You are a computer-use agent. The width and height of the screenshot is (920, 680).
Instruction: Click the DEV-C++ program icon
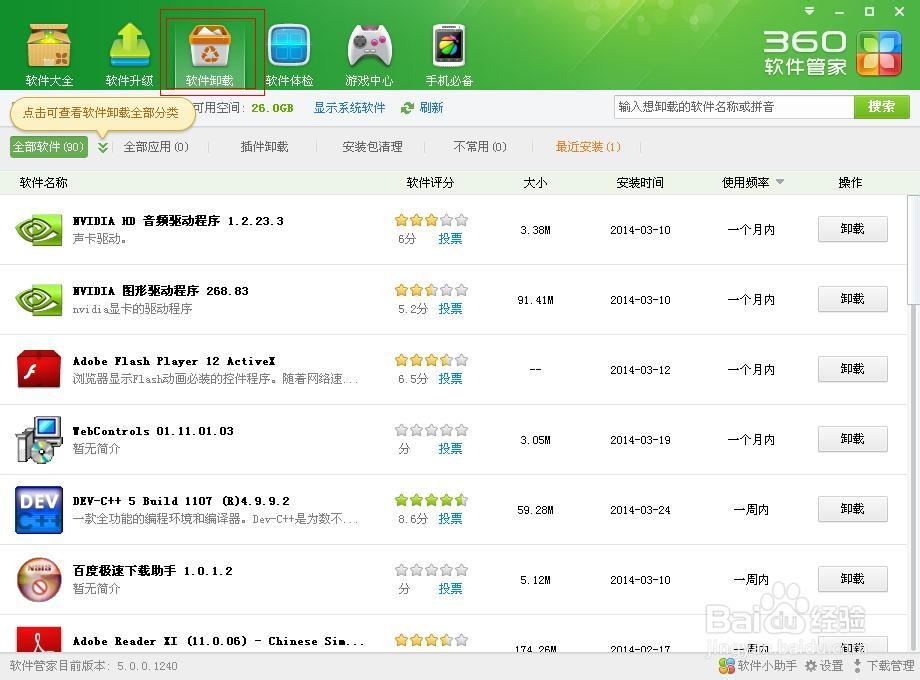click(x=39, y=510)
